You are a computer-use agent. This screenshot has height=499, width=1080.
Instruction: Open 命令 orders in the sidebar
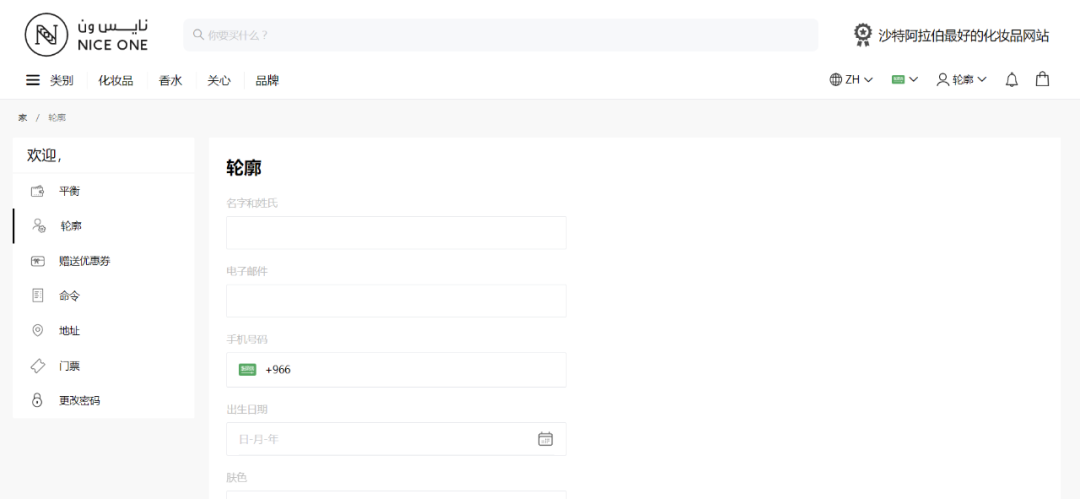[x=69, y=296]
